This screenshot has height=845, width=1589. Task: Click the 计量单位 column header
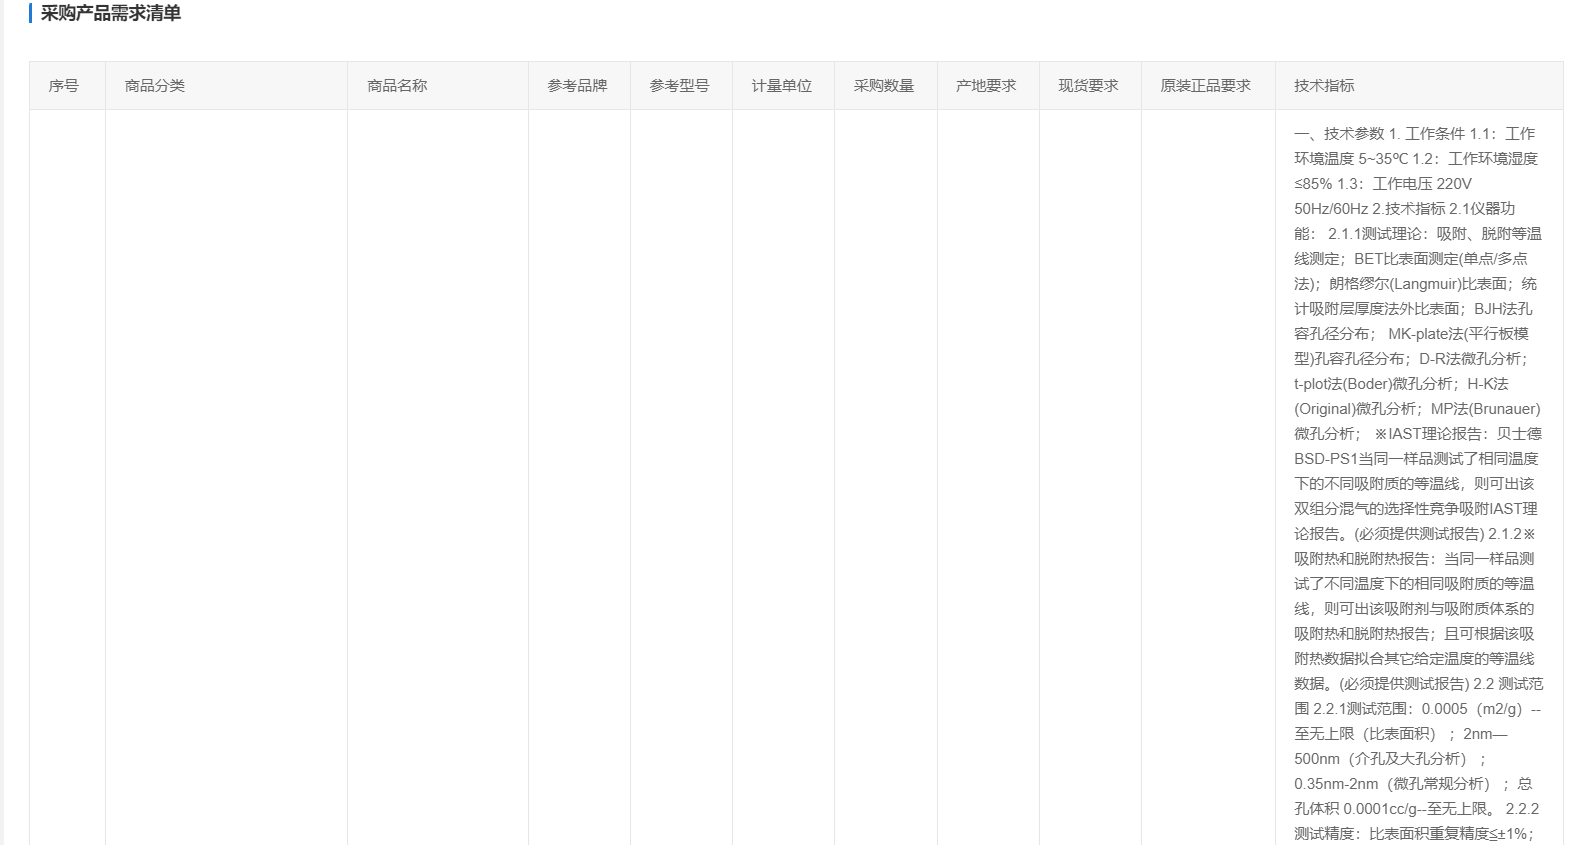point(782,86)
